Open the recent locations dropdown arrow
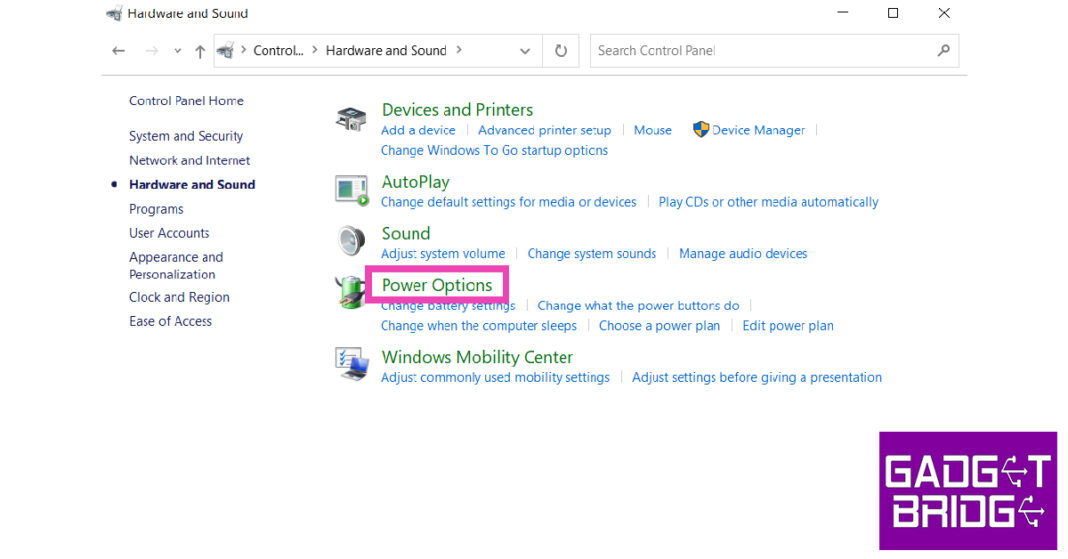 [x=178, y=51]
